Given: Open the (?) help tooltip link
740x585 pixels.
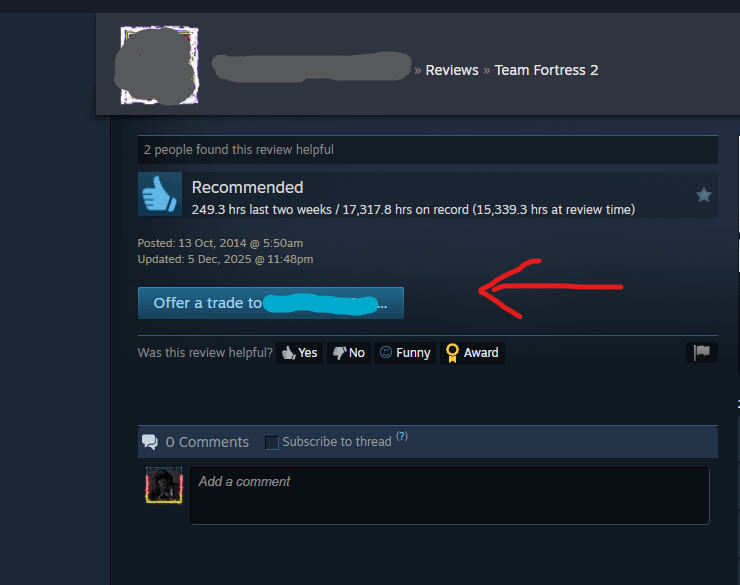Looking at the screenshot, I should (x=402, y=436).
